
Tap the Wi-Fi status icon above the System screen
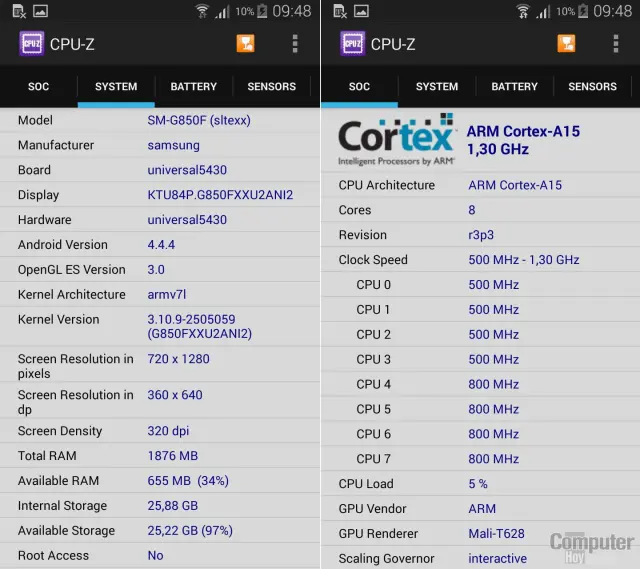[x=202, y=12]
